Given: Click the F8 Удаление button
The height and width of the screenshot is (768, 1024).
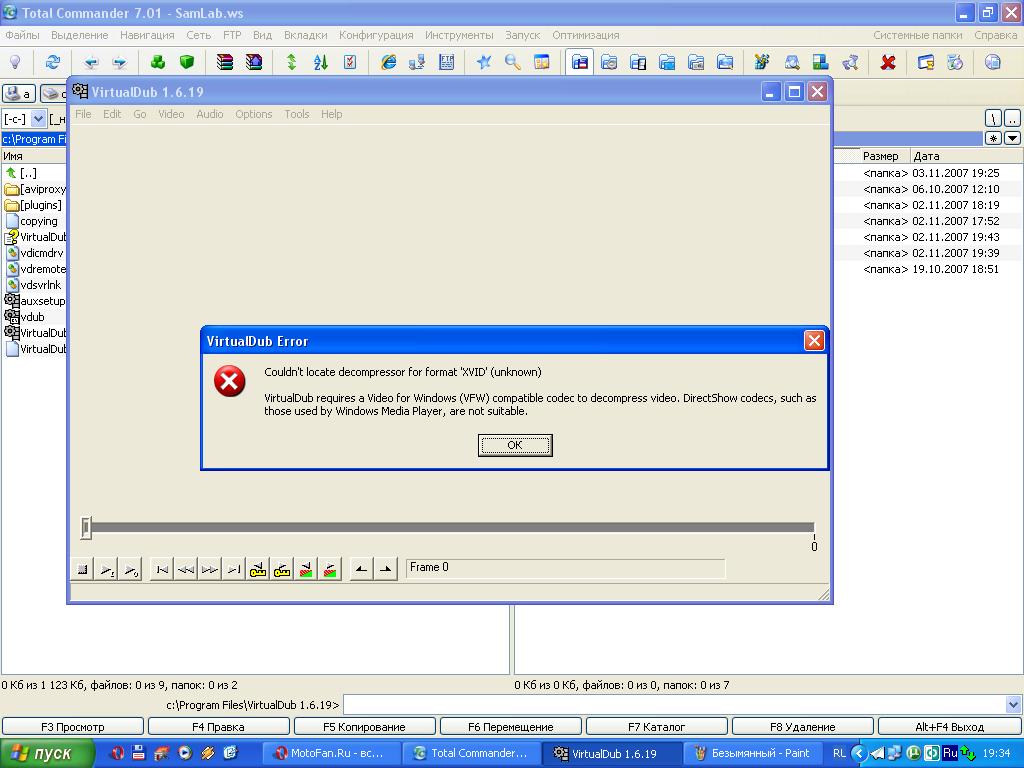Looking at the screenshot, I should click(x=803, y=727).
